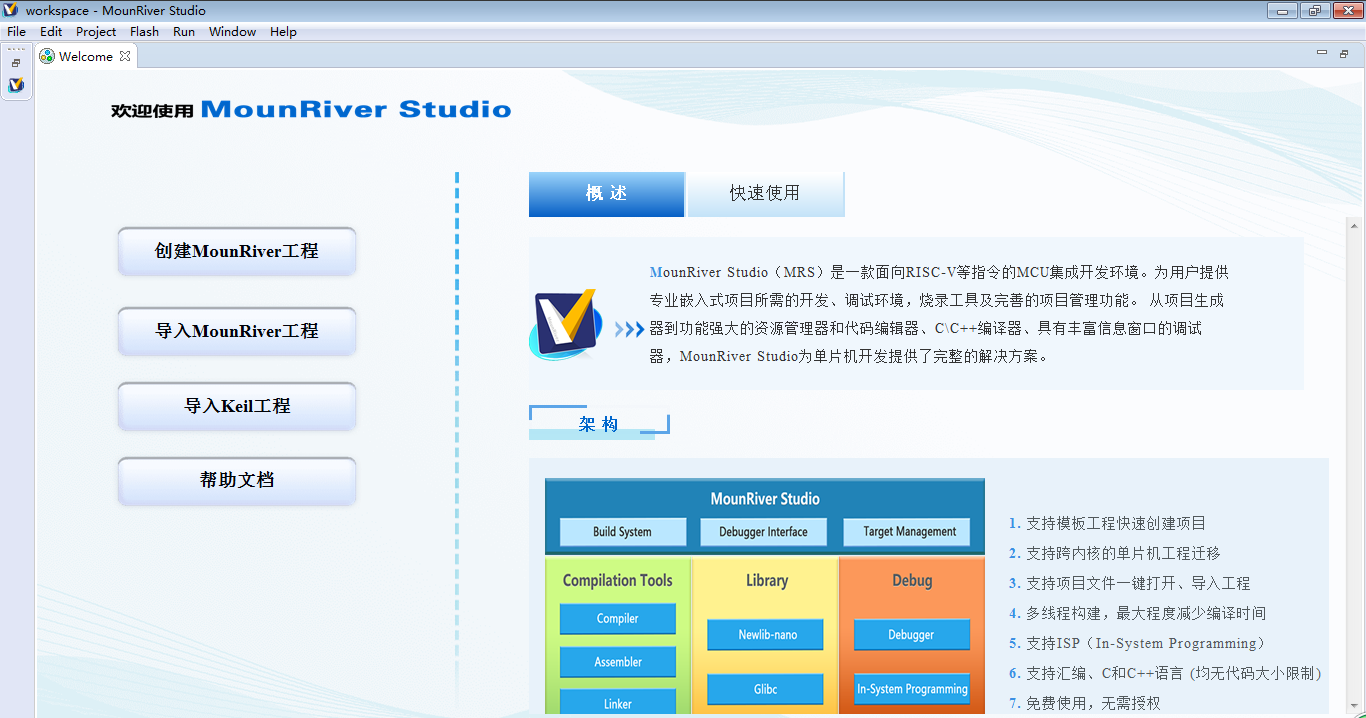
Task: Click 导入Keil工程 button
Action: click(x=237, y=406)
